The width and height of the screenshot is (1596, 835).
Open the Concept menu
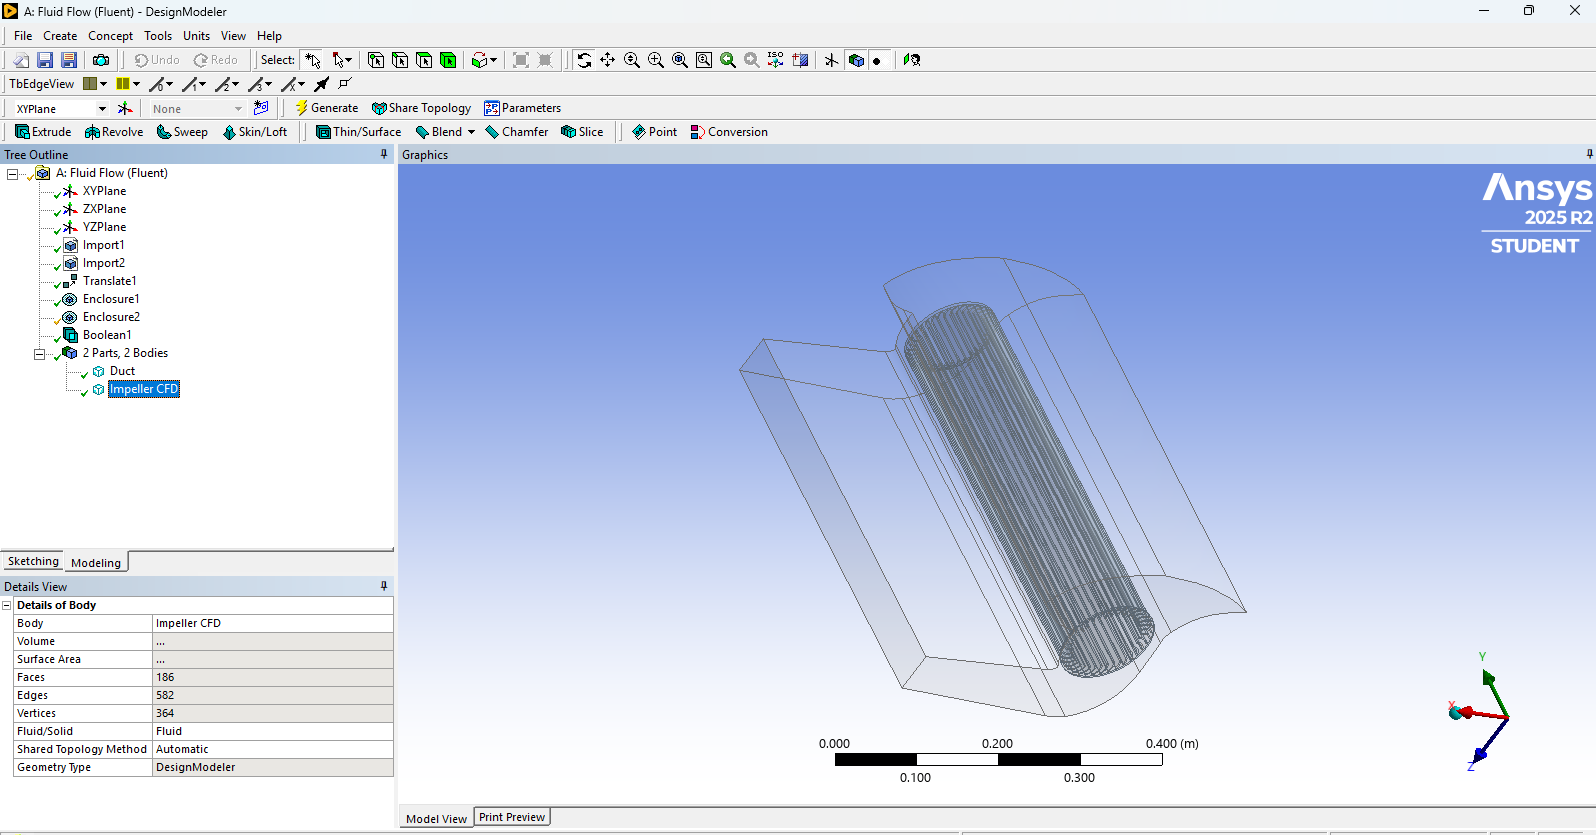[110, 36]
